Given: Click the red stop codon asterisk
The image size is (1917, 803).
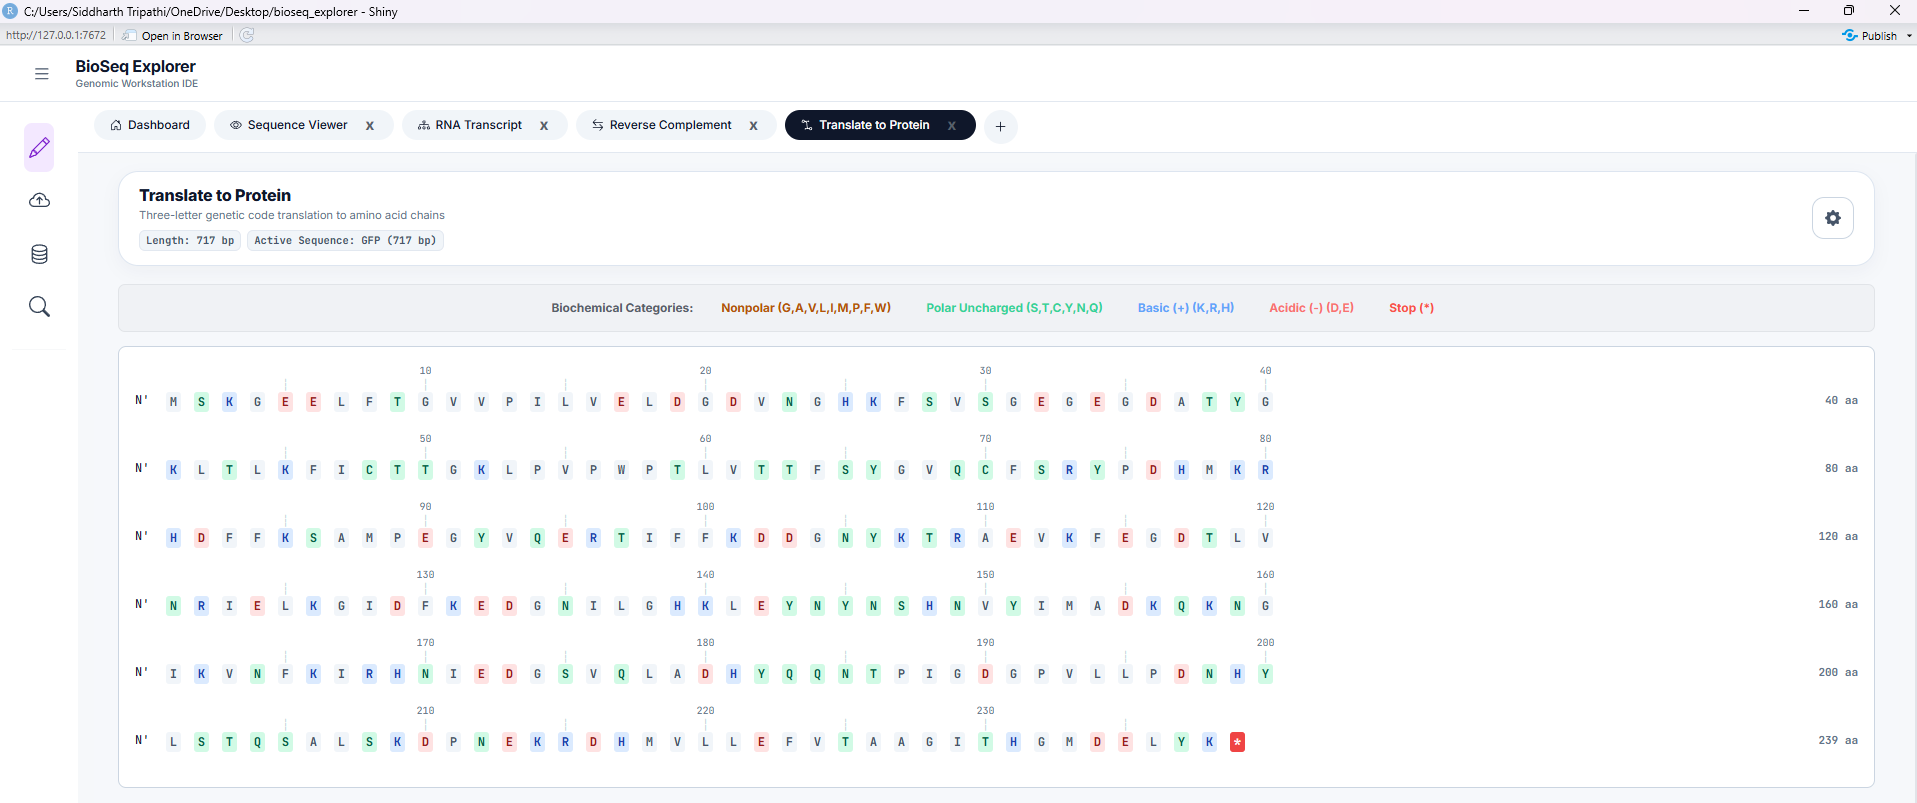Looking at the screenshot, I should (x=1238, y=742).
